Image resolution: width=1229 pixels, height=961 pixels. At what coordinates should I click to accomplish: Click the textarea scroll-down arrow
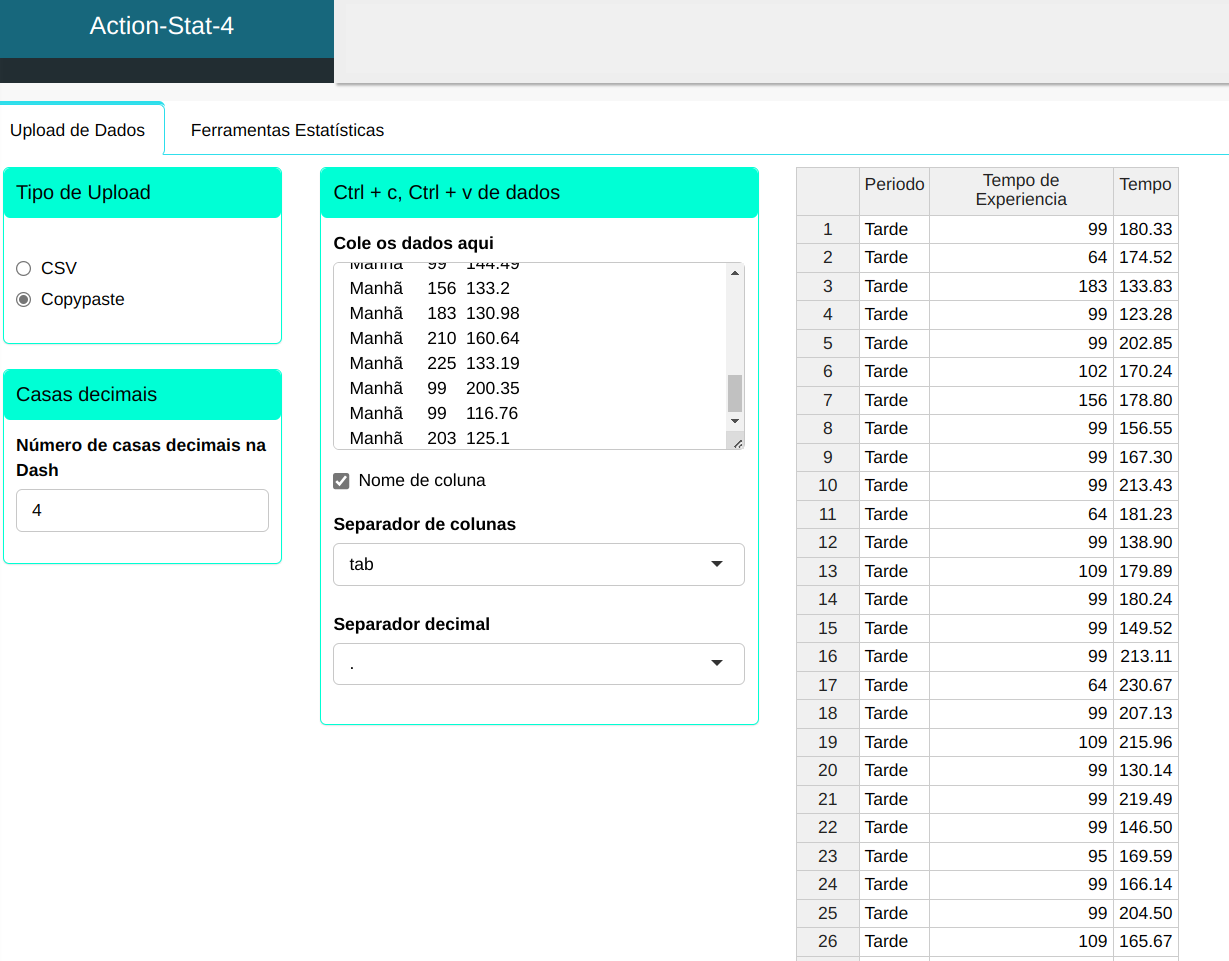click(x=735, y=422)
